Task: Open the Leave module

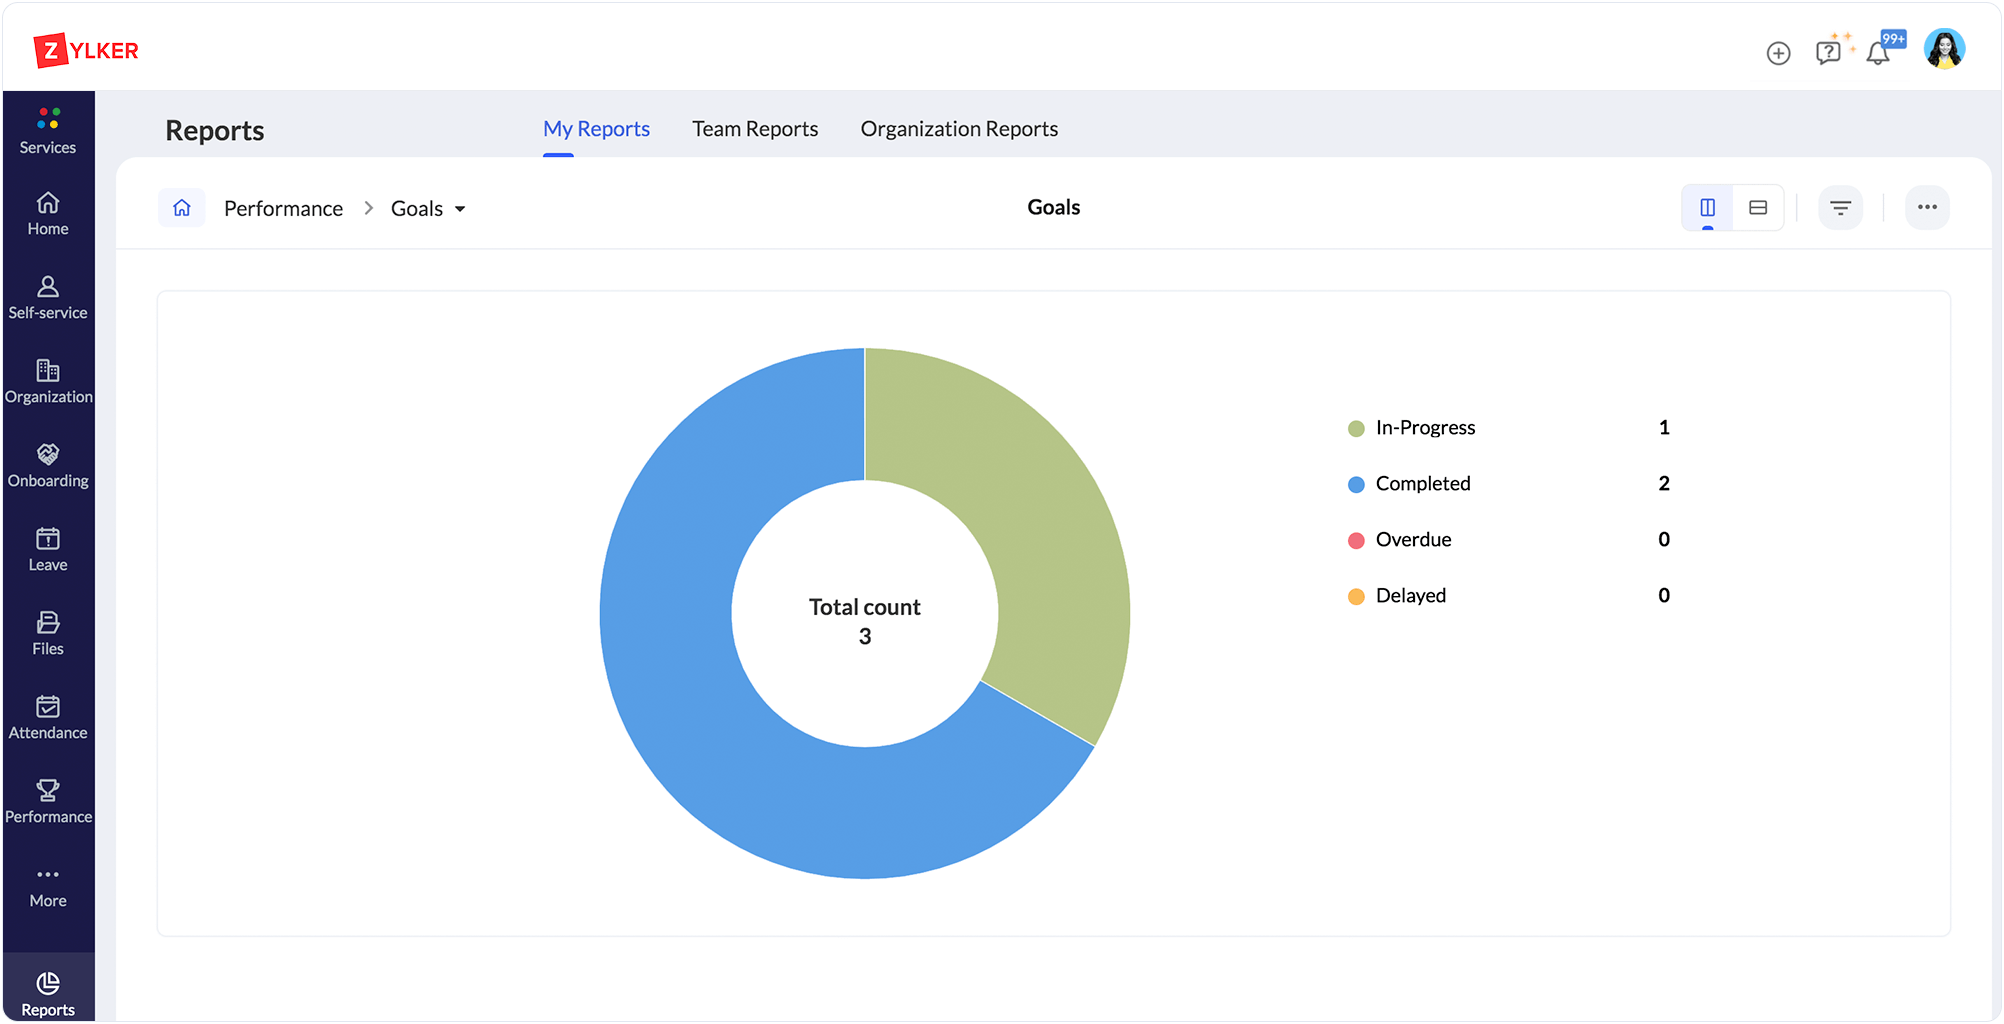Action: 48,550
